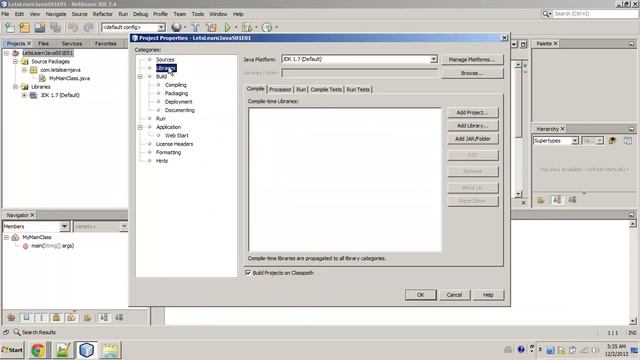Viewport: 640px width, 360px height.
Task: Click the Save All toolbar icon
Action: (56, 27)
